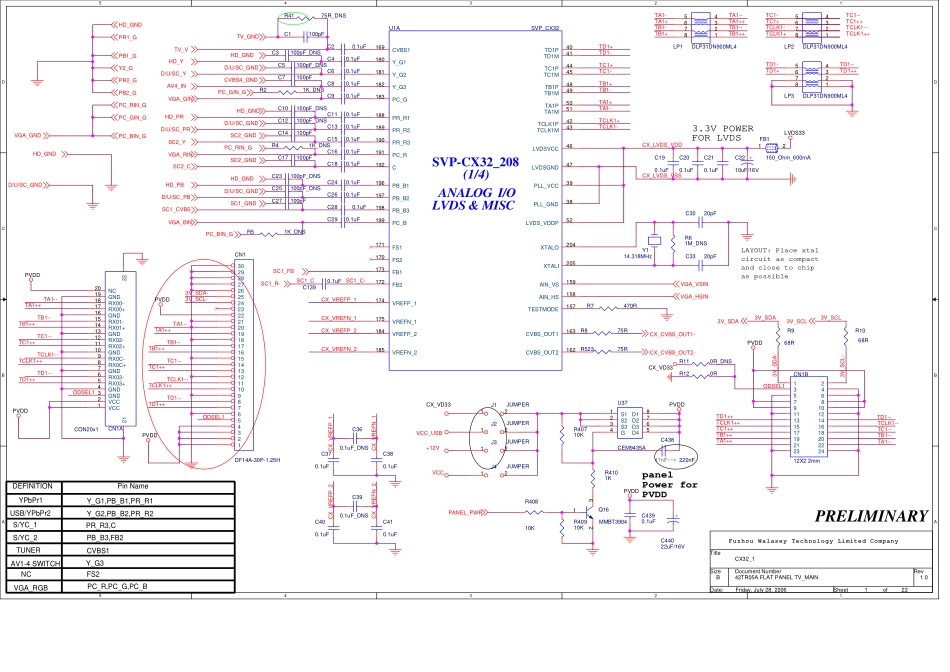
Task: Click the "VGA_HSIN" net label
Action: coord(694,297)
